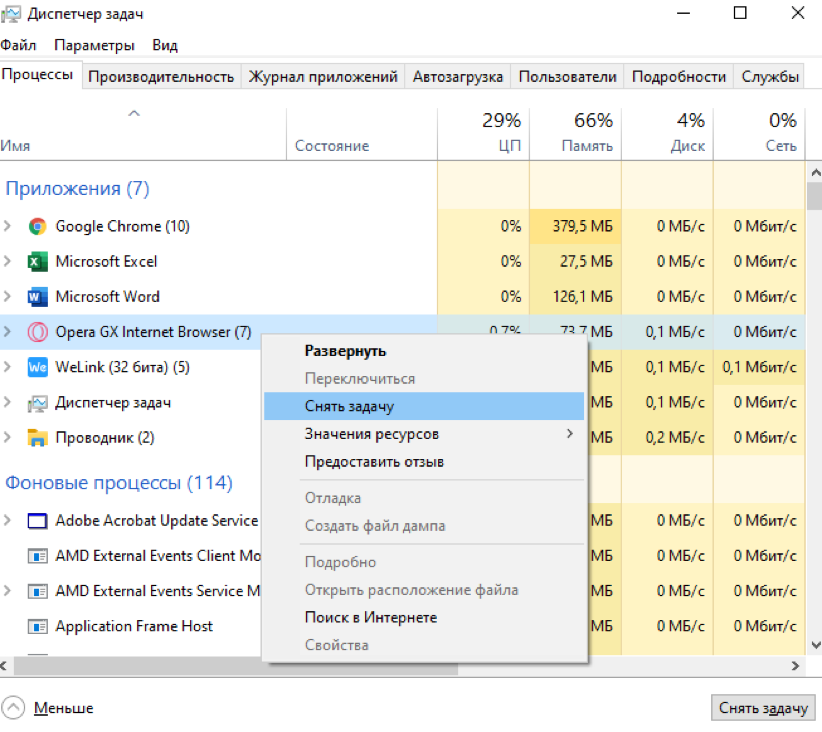Open the Значения ресурсов submenu
The height and width of the screenshot is (732, 822).
(424, 434)
